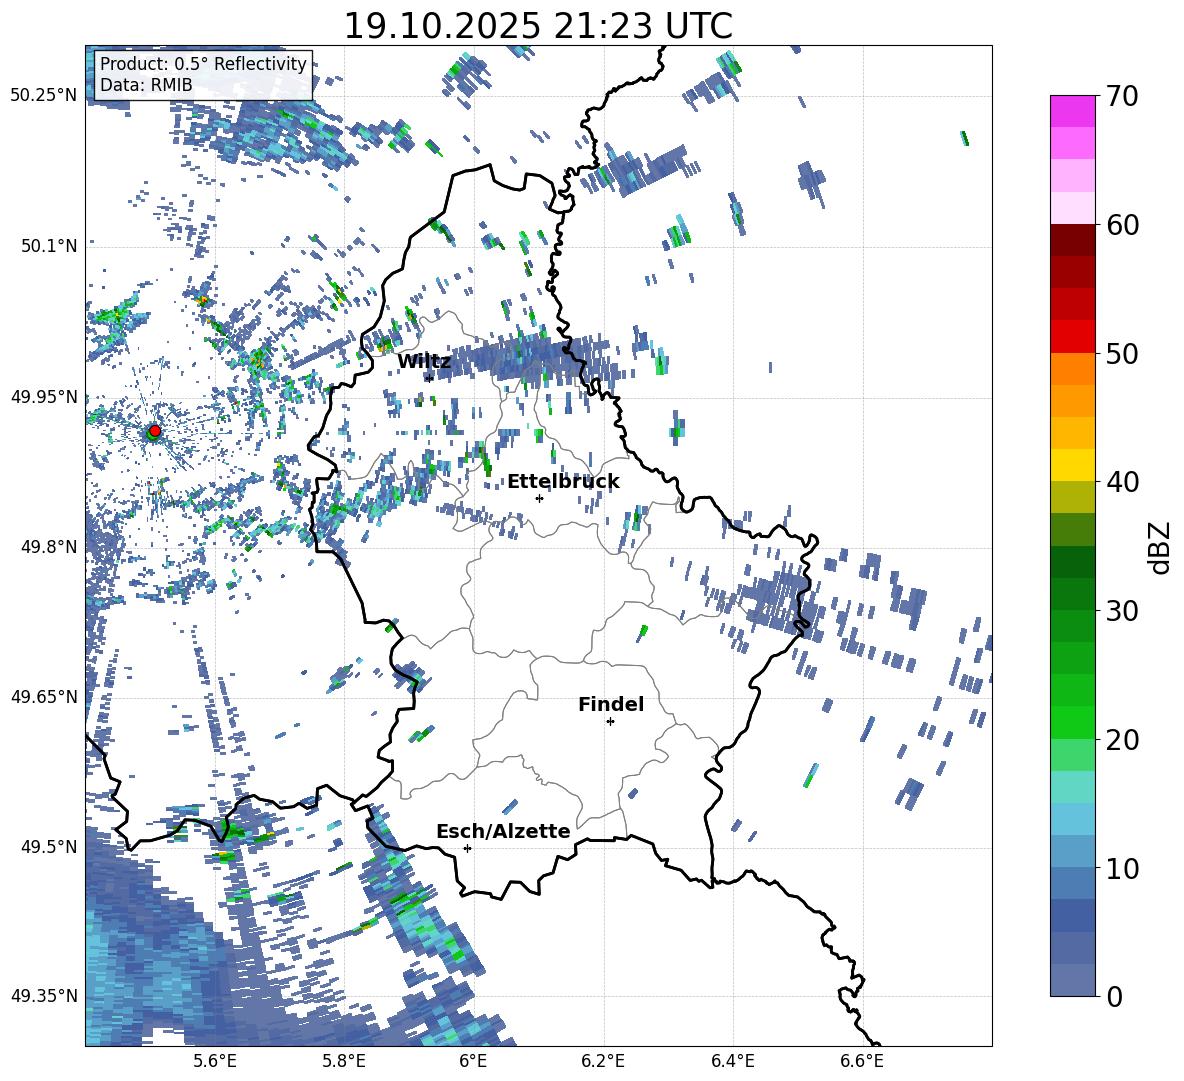Click the 49.95°N latitude label

click(44, 396)
